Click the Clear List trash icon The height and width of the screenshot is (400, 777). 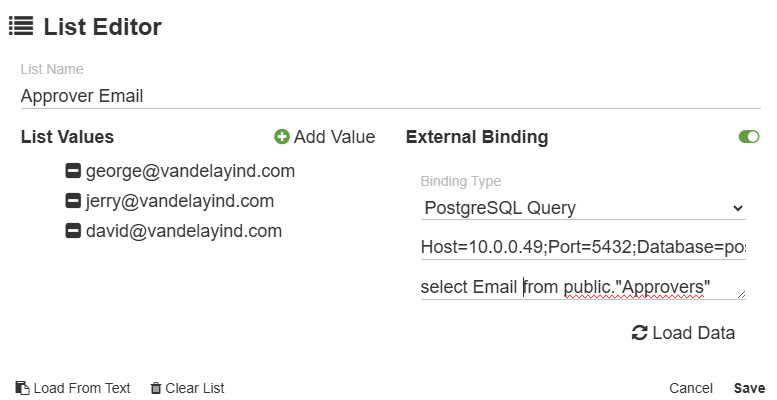click(x=156, y=388)
